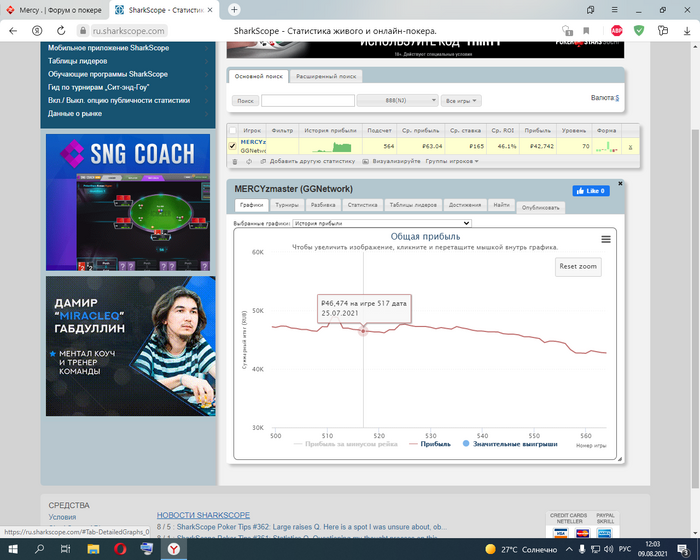Click the Опубликовать button
Screen dimensions: 700x560
541,208
